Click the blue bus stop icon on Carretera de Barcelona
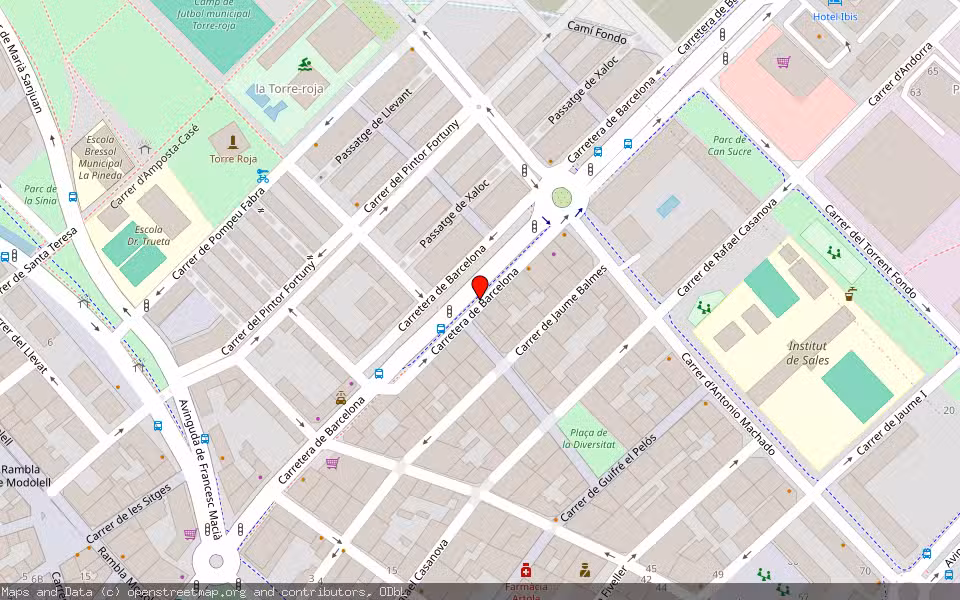The height and width of the screenshot is (600, 960). click(x=440, y=328)
